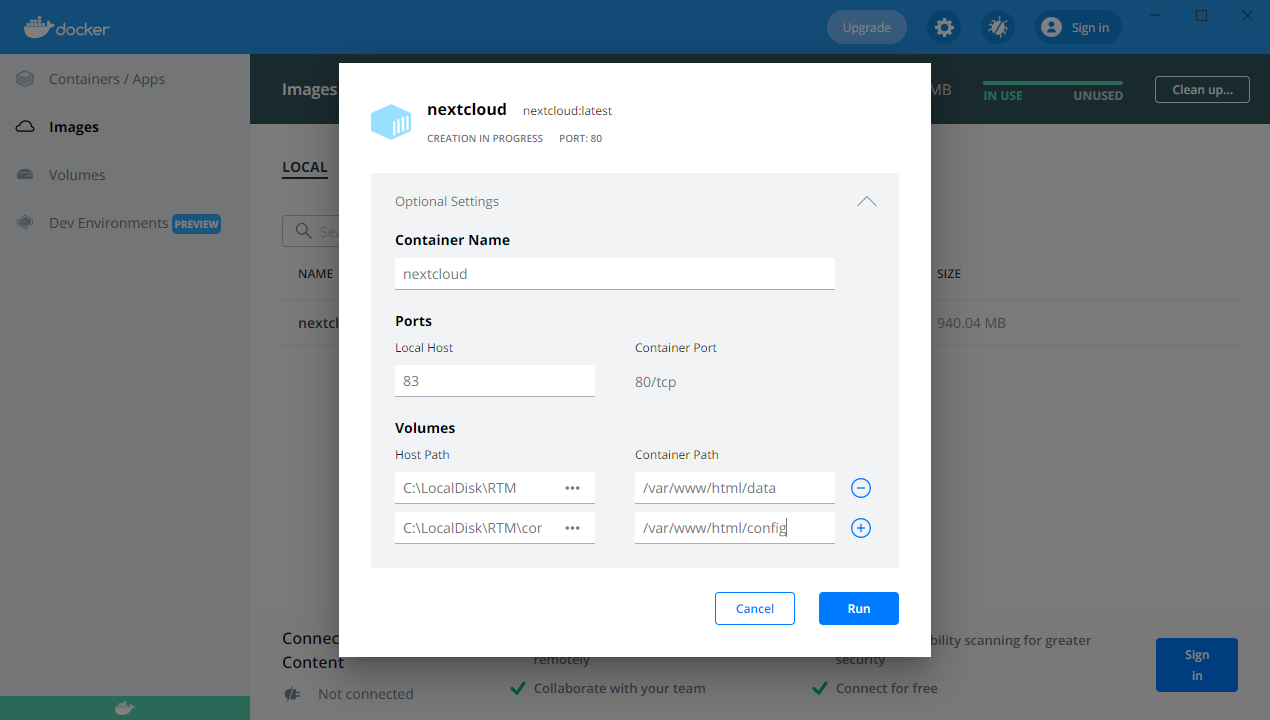The width and height of the screenshot is (1270, 720).
Task: Click the Not connected status text
Action: [x=365, y=694]
